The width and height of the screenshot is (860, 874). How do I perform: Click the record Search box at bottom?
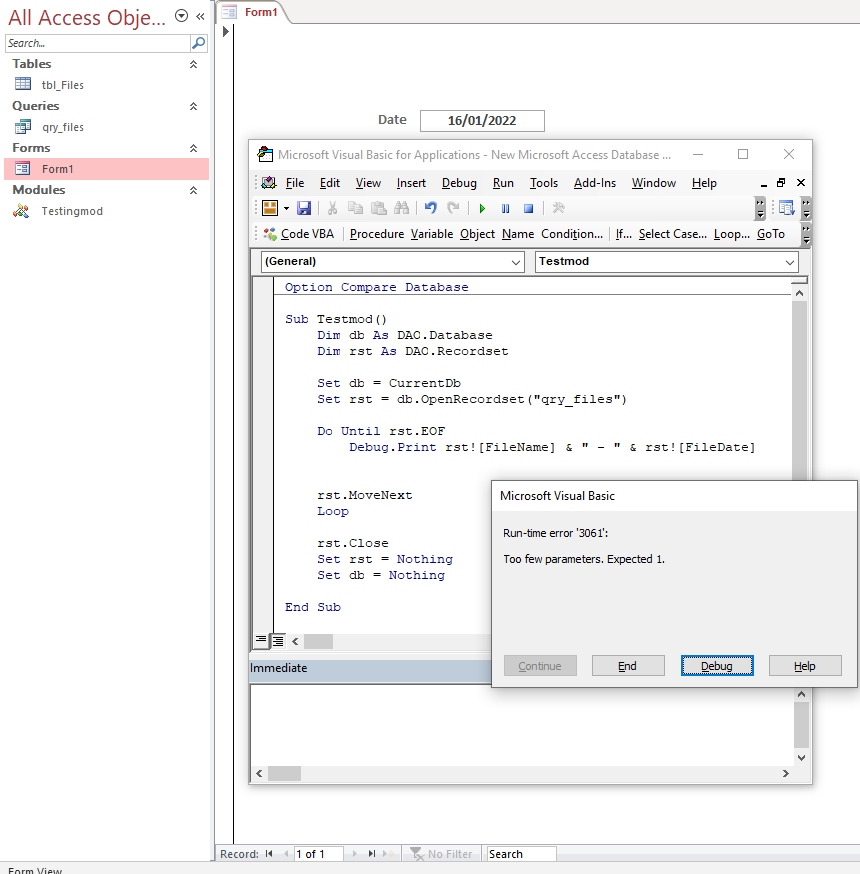click(521, 854)
